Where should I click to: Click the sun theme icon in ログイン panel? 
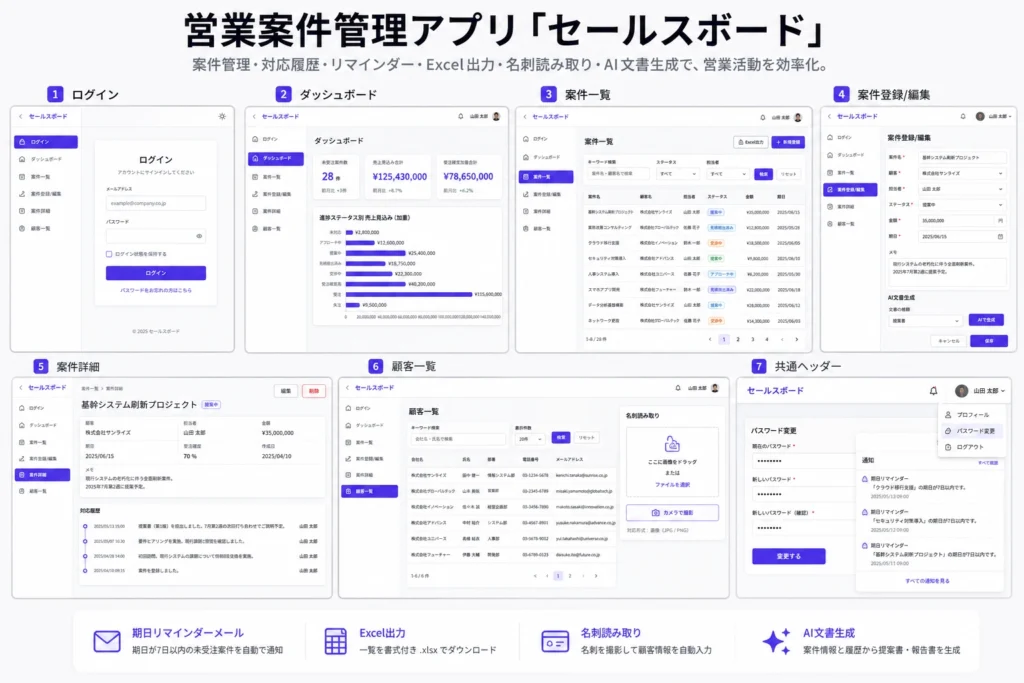pos(222,116)
